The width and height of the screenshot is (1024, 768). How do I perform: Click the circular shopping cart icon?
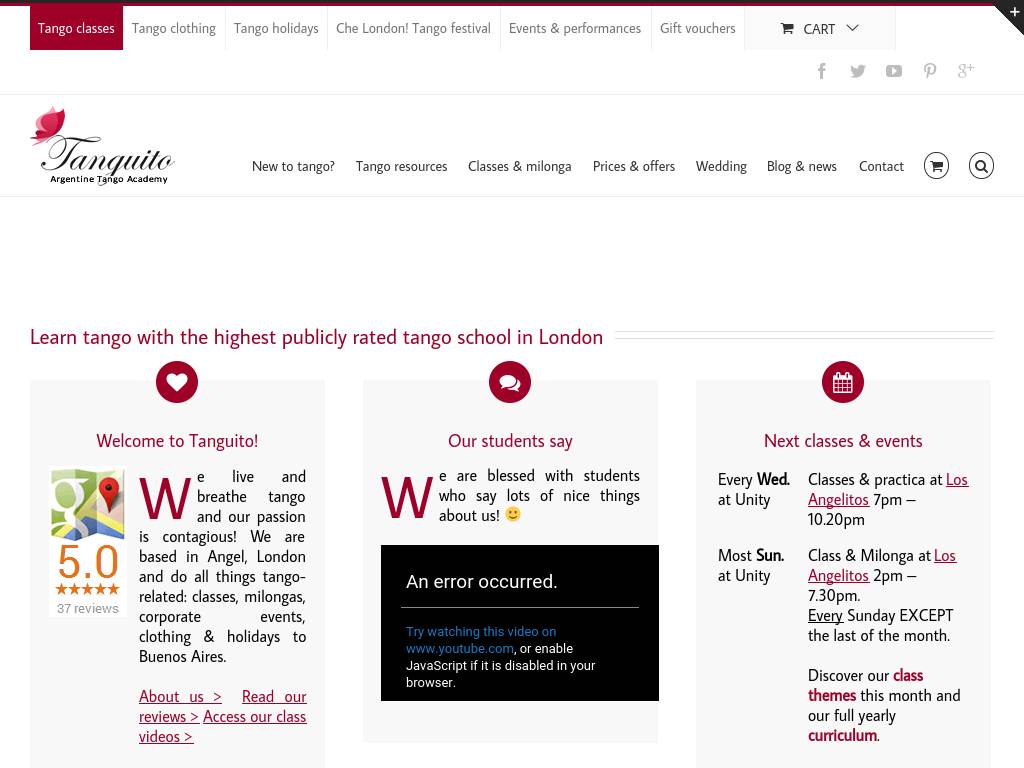[936, 166]
